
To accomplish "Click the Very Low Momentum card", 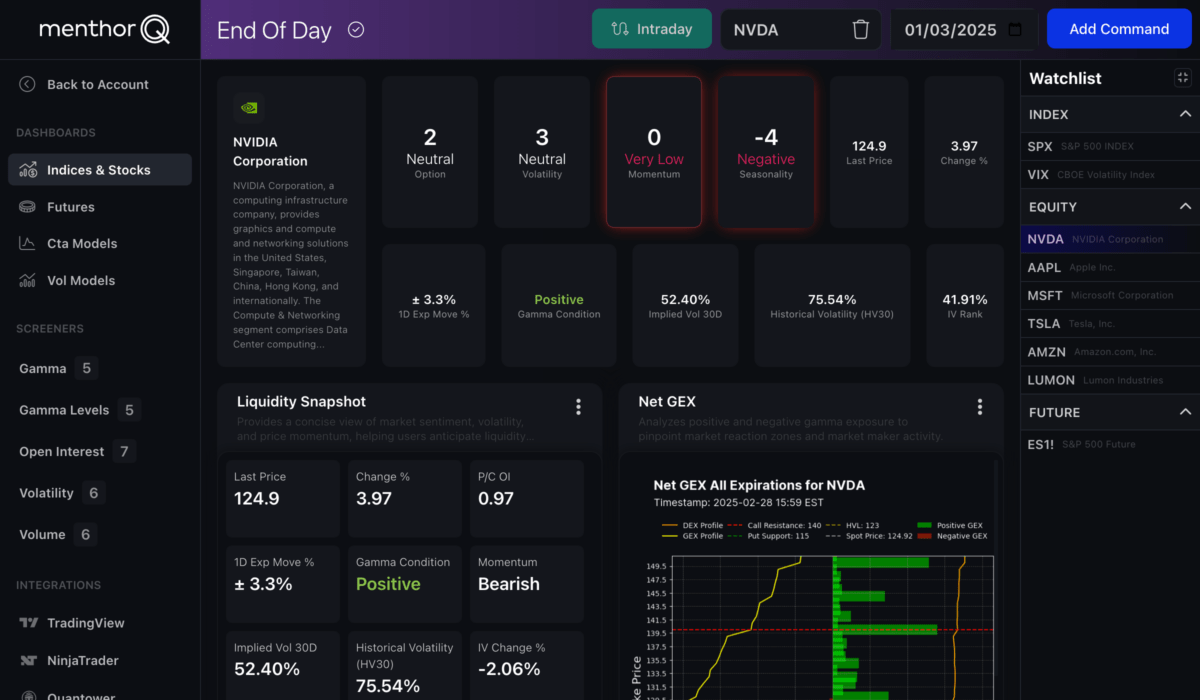I will coord(654,152).
